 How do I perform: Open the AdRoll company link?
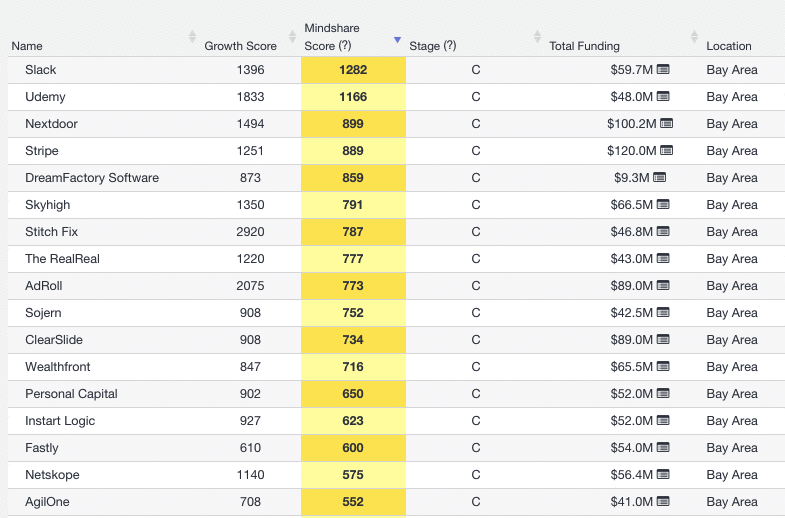coord(44,286)
